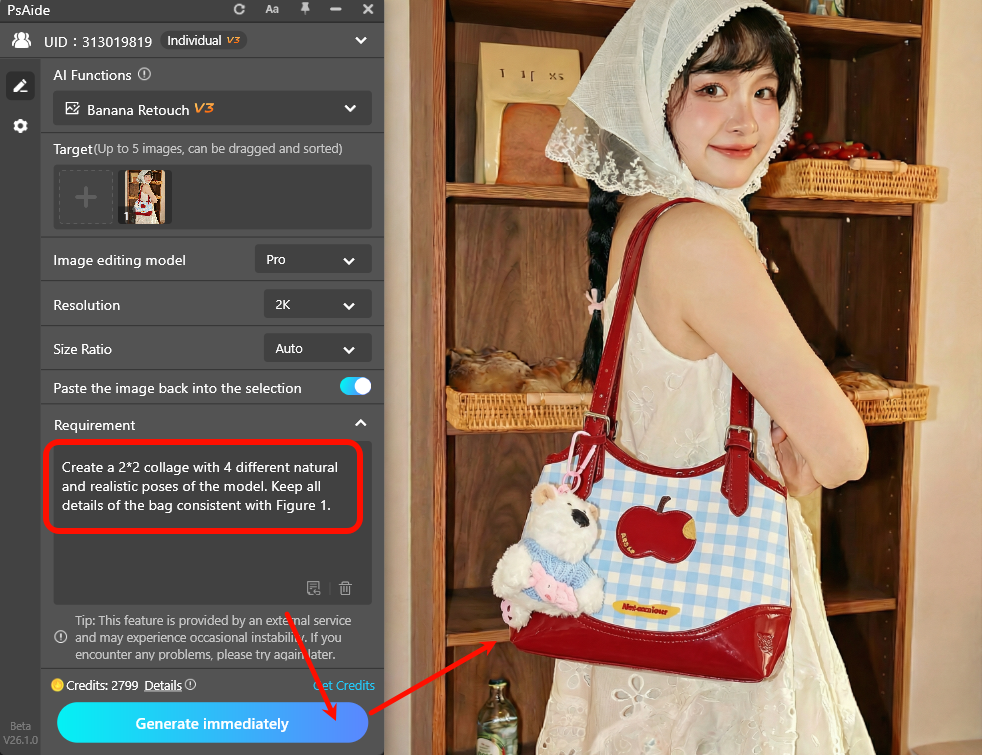Disable paste the image back into the selection
Image resolution: width=982 pixels, height=755 pixels.
click(355, 386)
